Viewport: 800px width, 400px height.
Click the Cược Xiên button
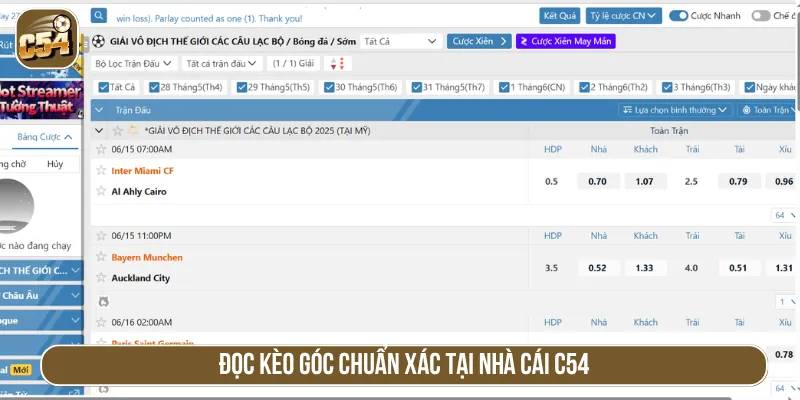[479, 41]
